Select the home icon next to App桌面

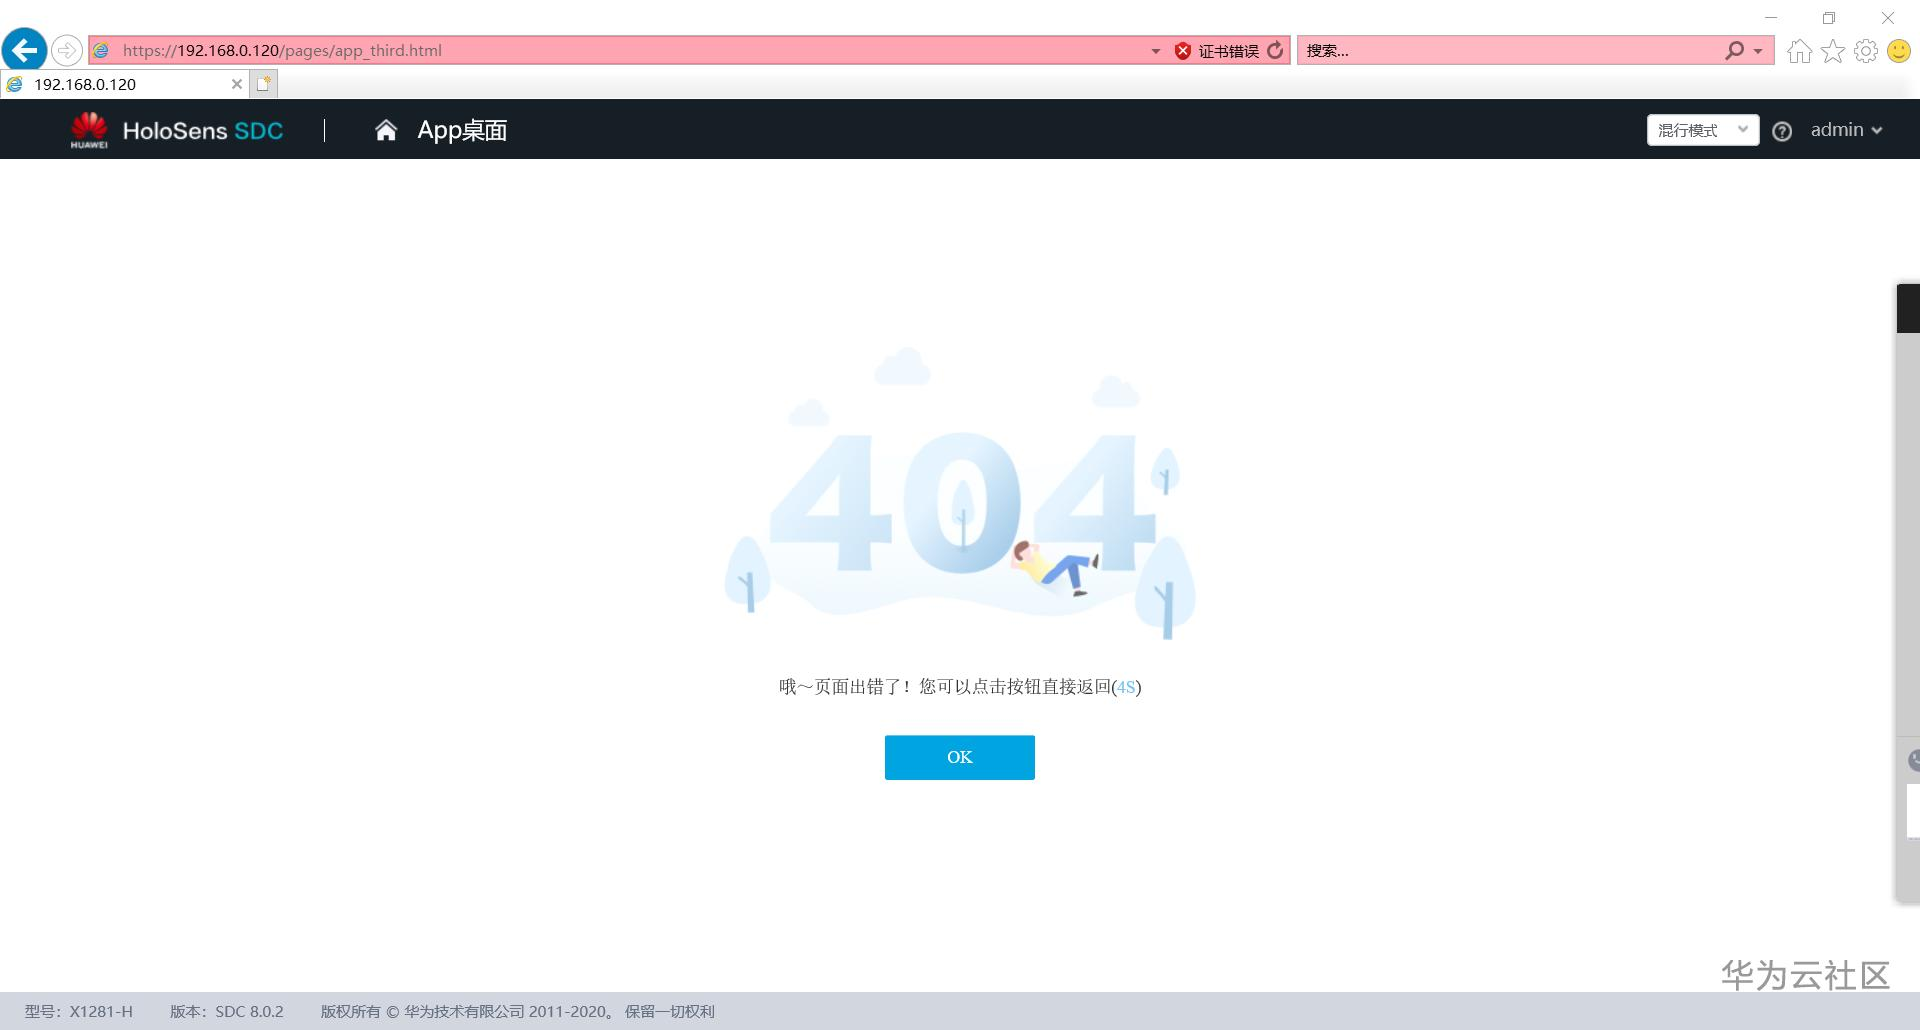(x=386, y=129)
